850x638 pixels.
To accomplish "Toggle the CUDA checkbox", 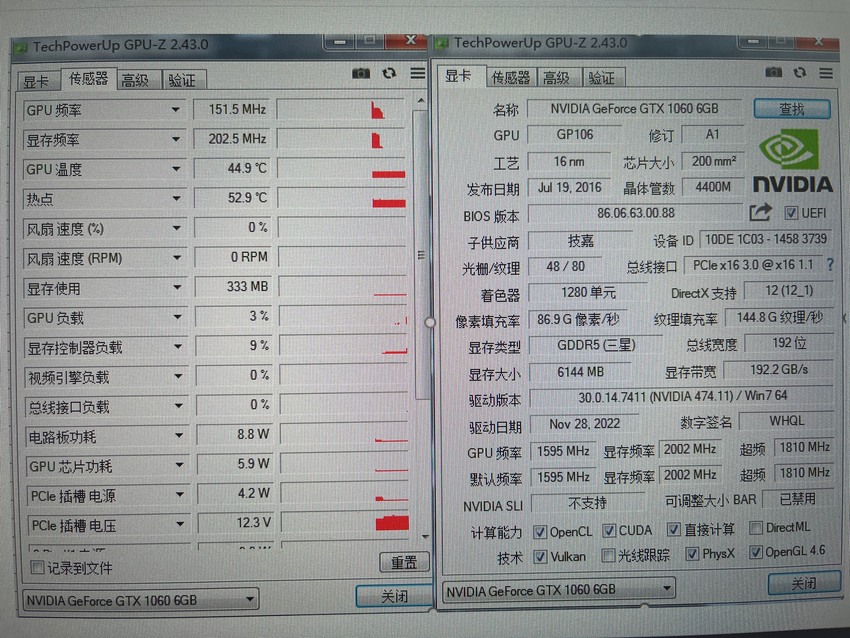I will (609, 530).
